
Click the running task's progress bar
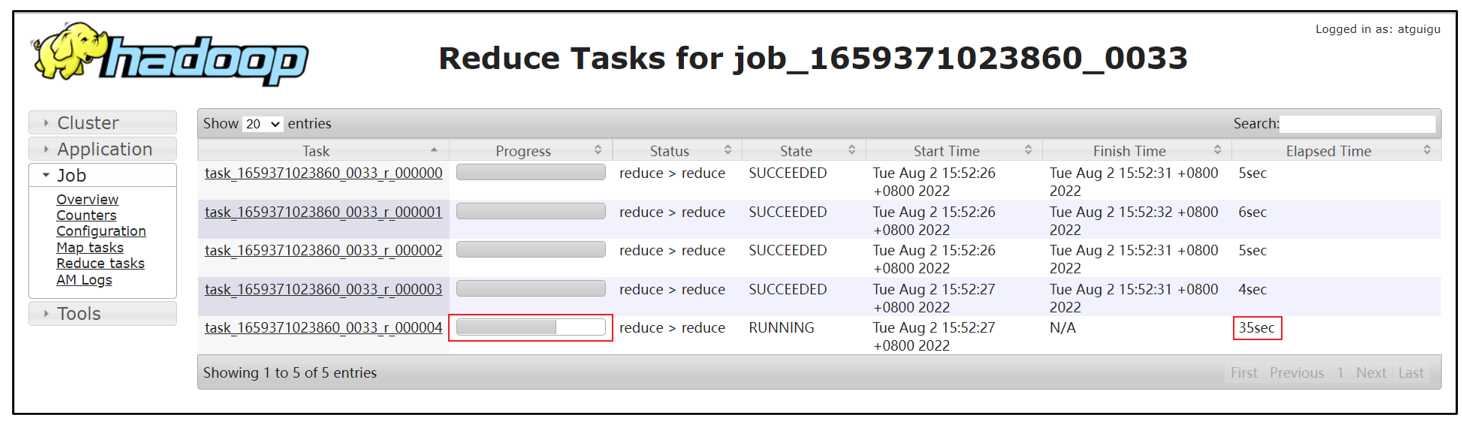point(530,327)
